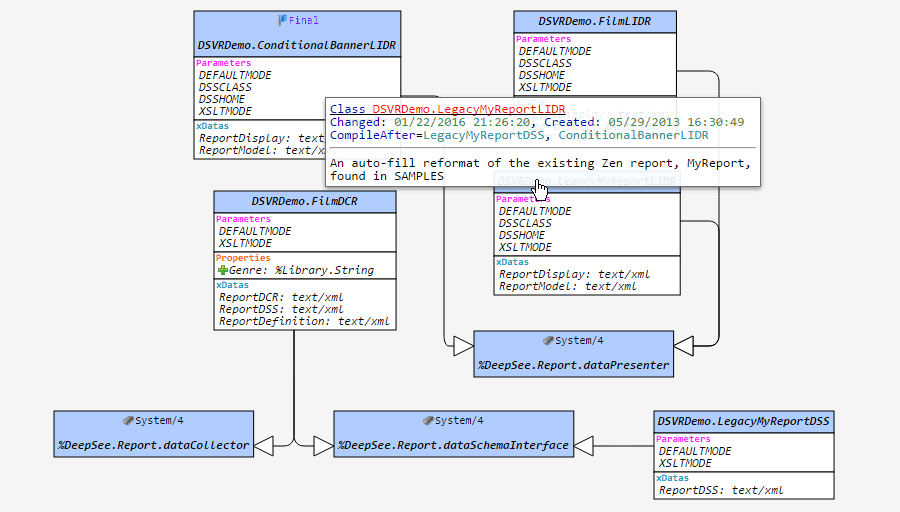900x512 pixels.
Task: Collapse the Parameters section in FilmLIDR
Action: pos(543,39)
